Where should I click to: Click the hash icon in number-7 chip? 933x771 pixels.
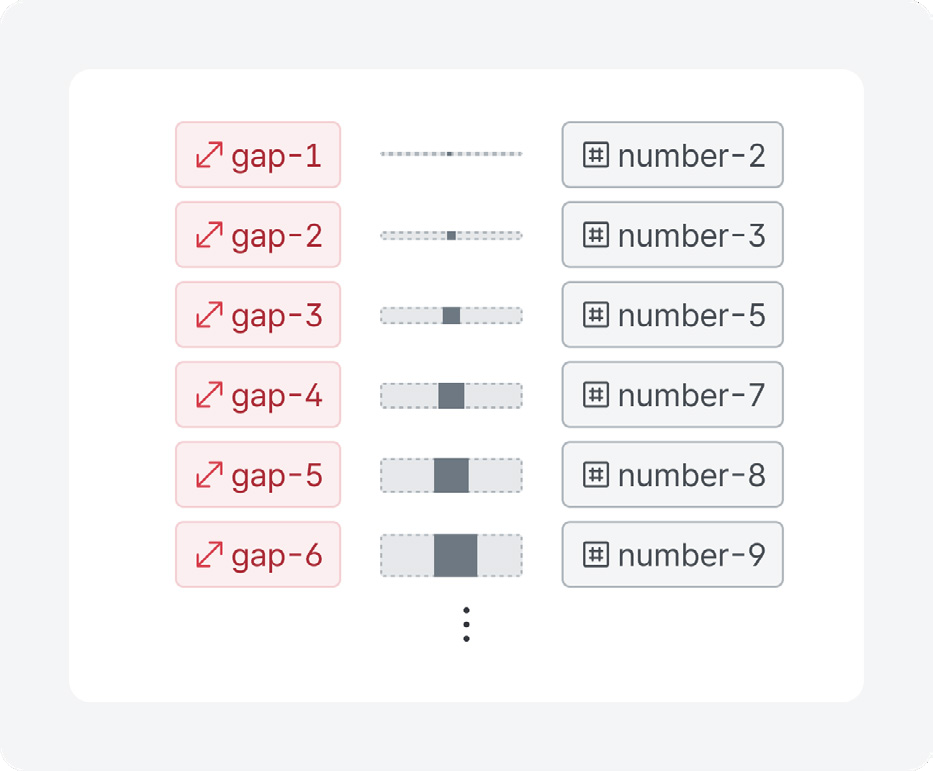(596, 394)
